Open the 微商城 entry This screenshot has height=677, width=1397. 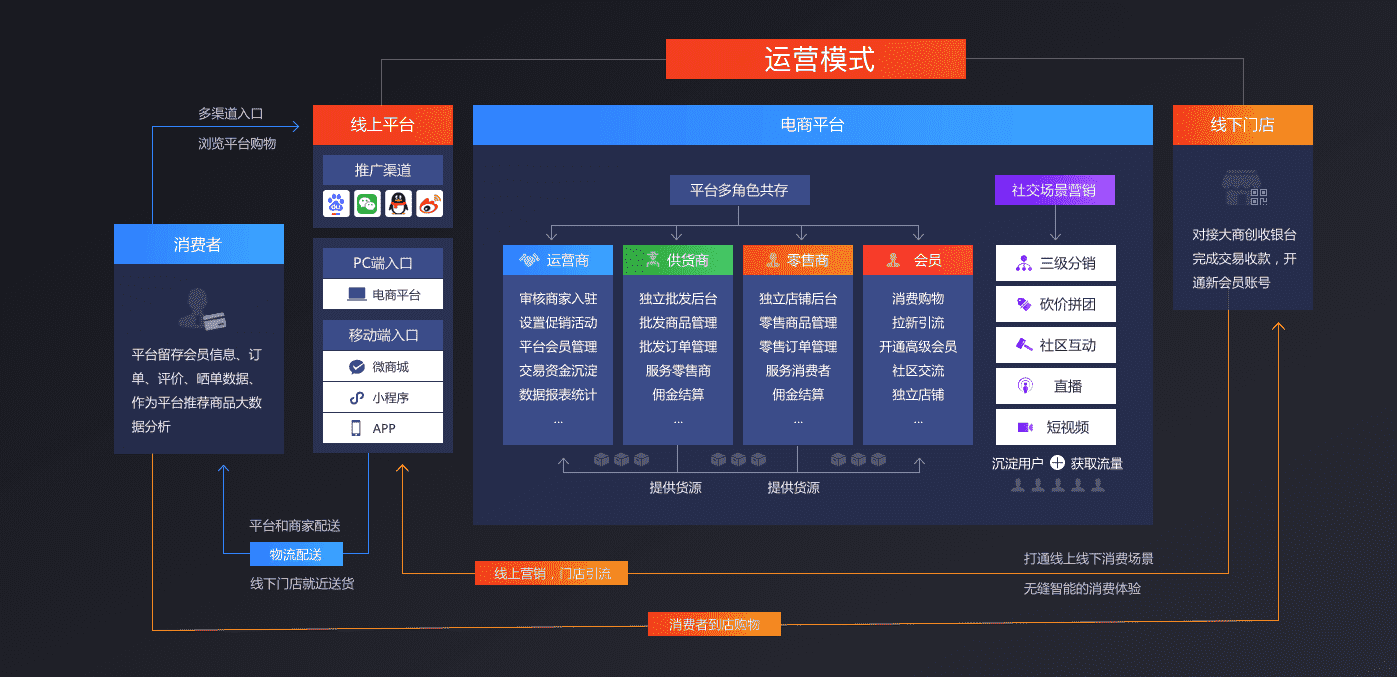383,367
